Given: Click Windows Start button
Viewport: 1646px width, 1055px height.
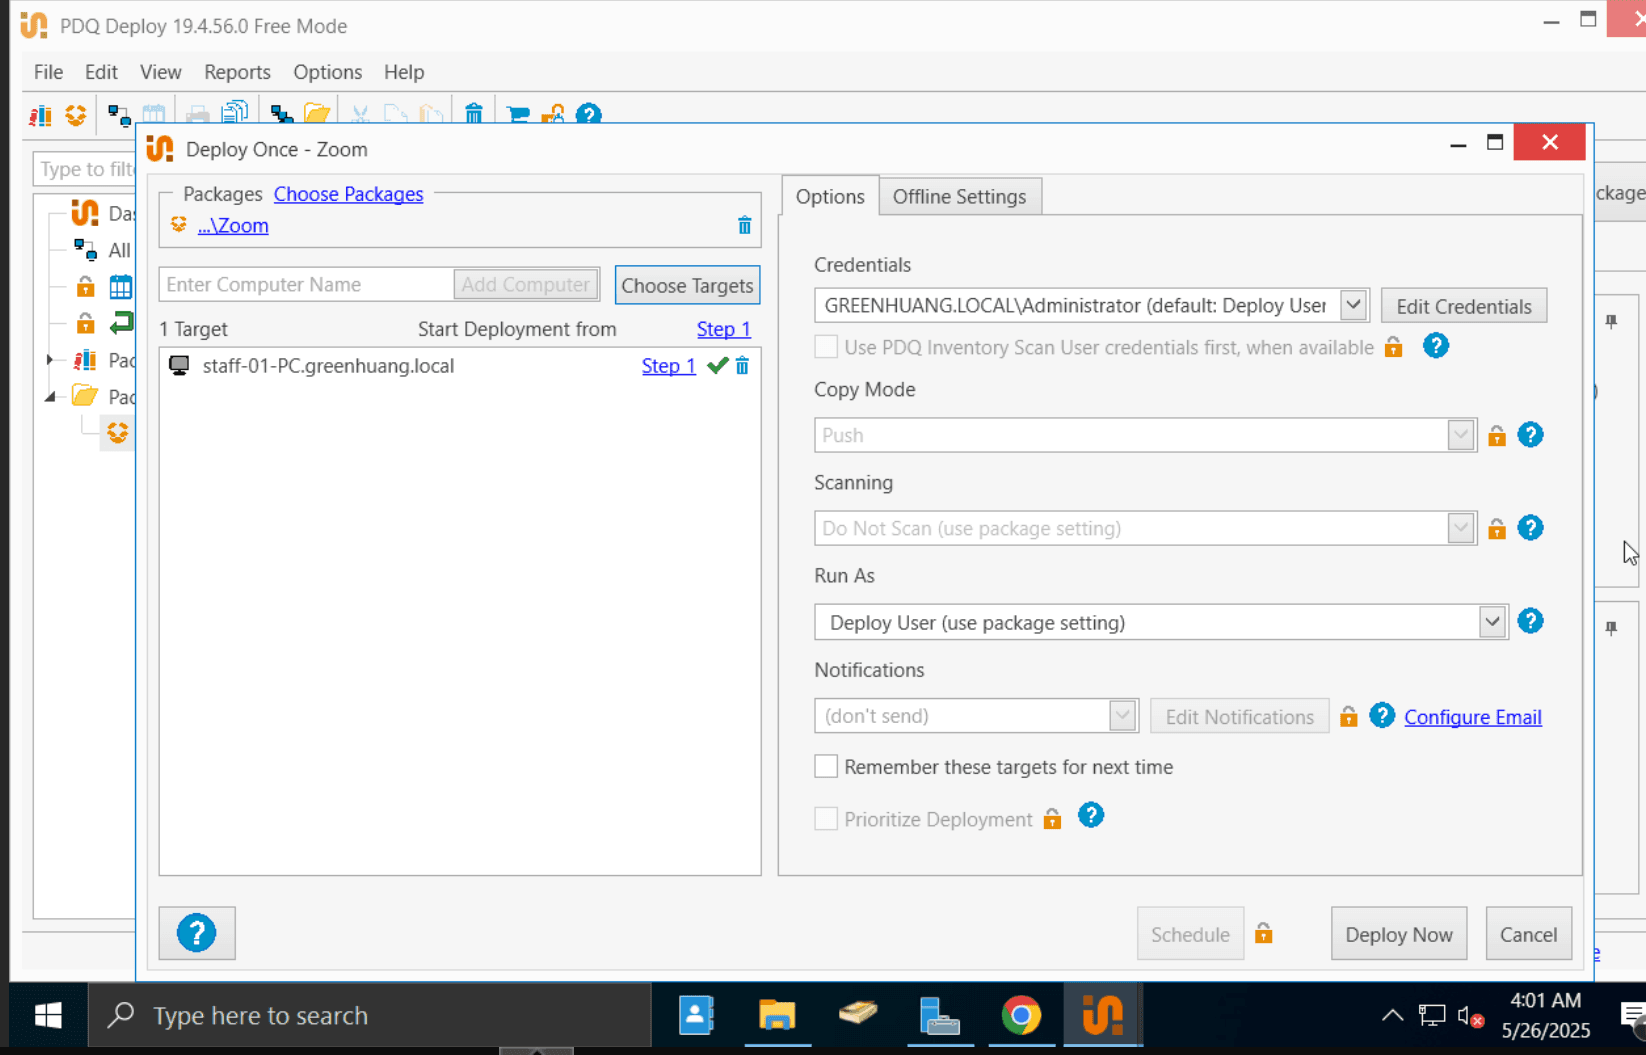Looking at the screenshot, I should tap(48, 1015).
